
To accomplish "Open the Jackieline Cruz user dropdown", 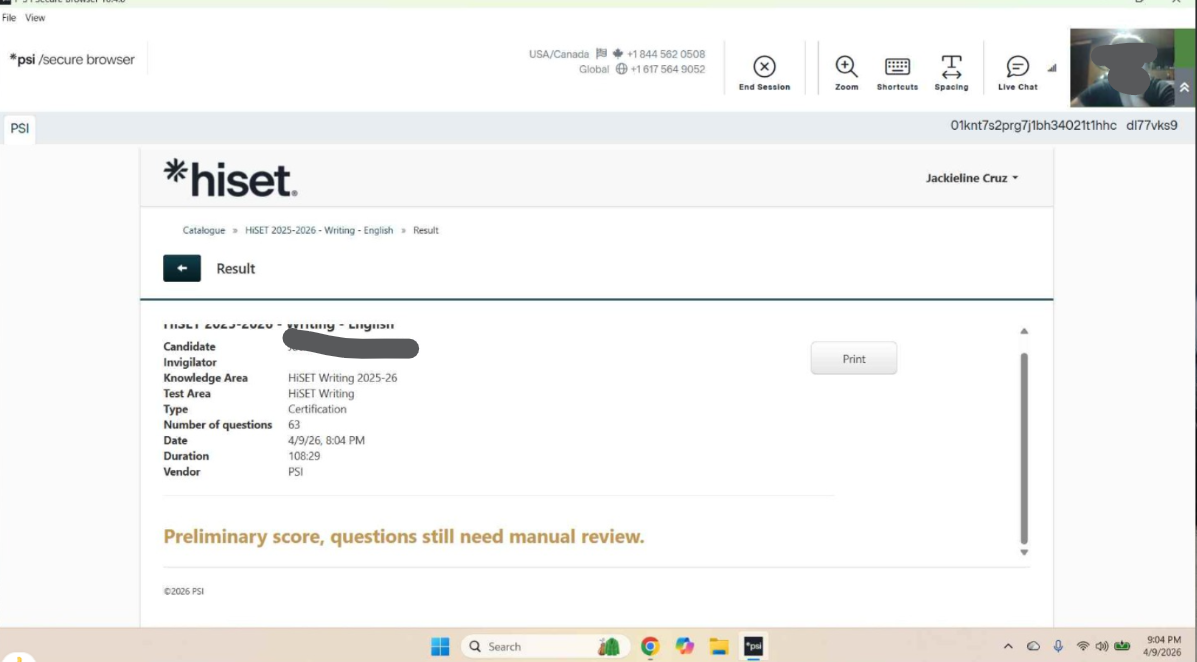I will click(x=972, y=178).
